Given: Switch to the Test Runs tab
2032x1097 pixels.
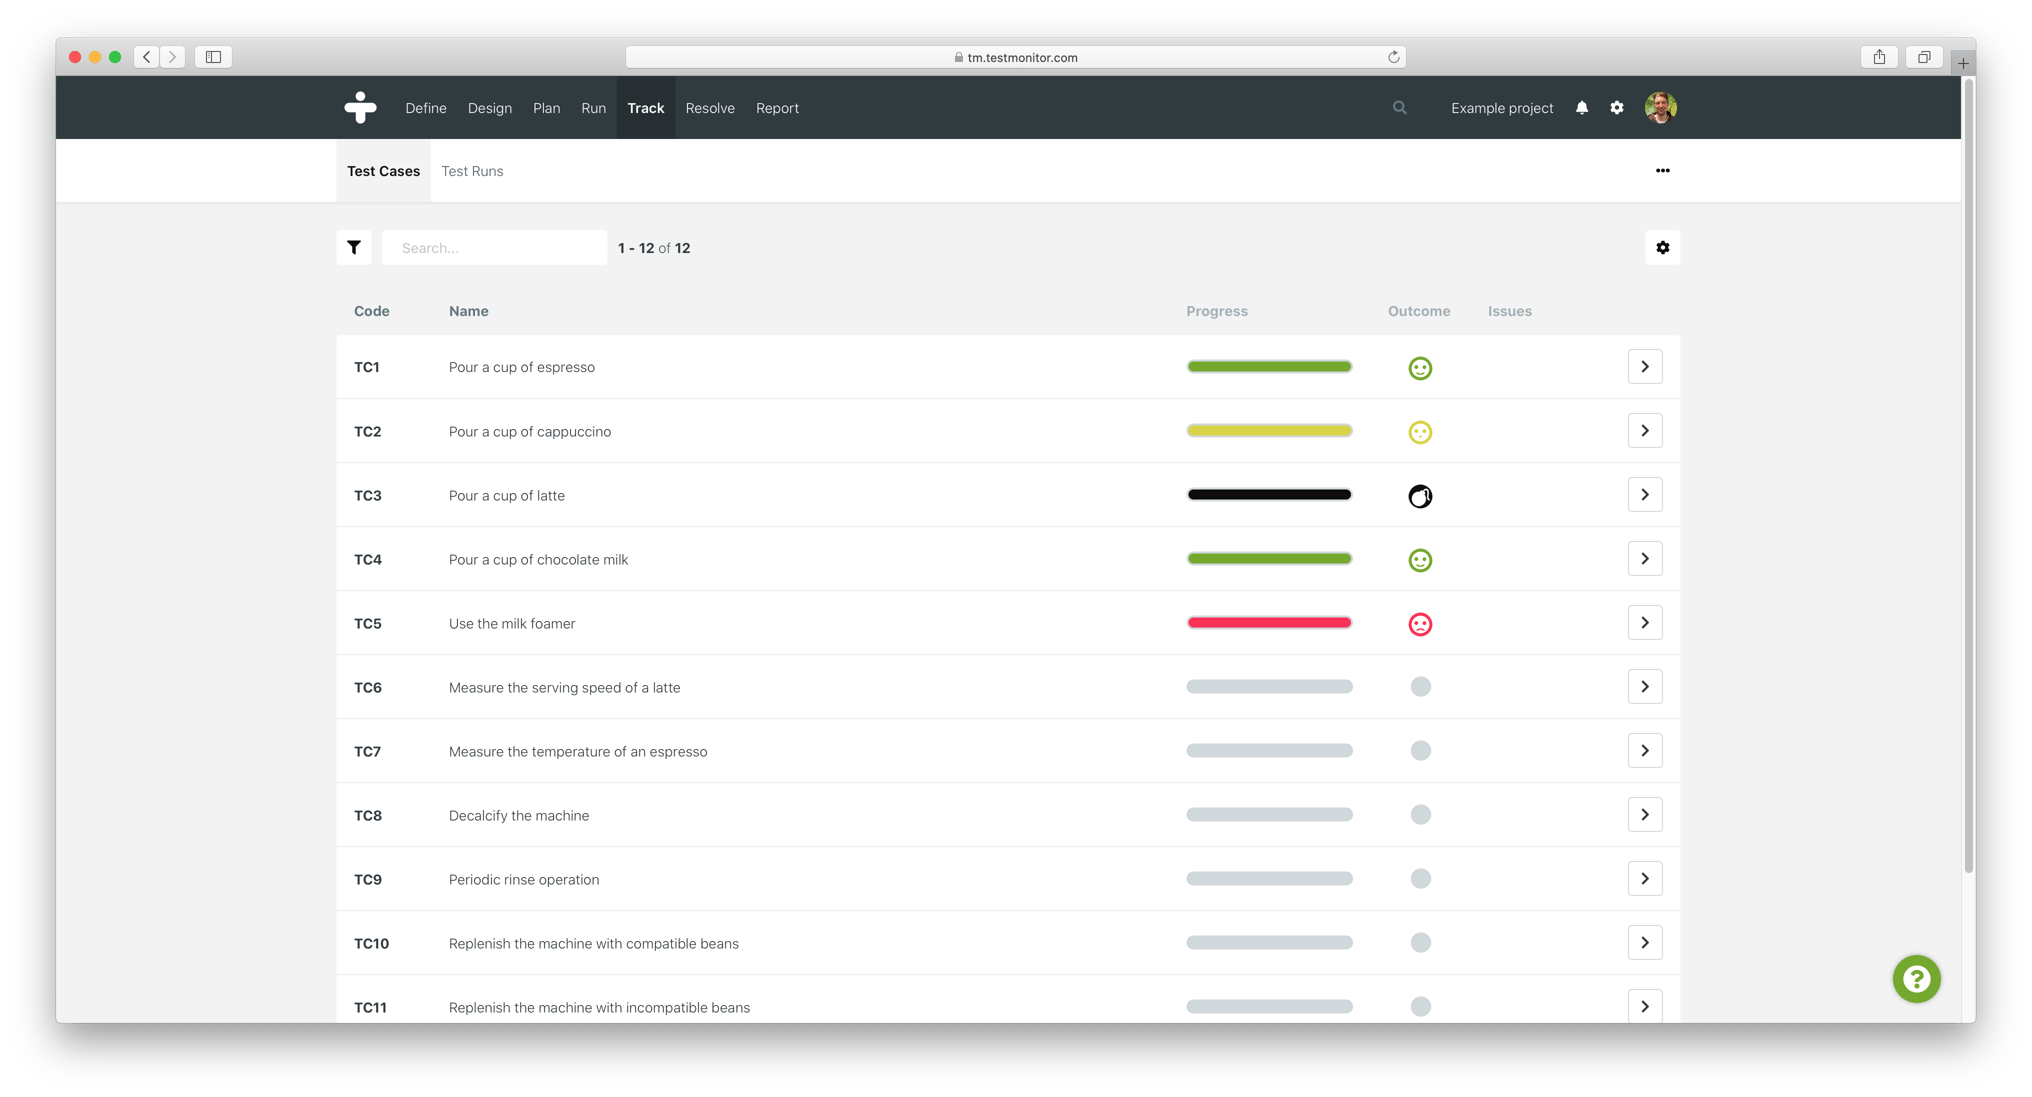Looking at the screenshot, I should 472,170.
